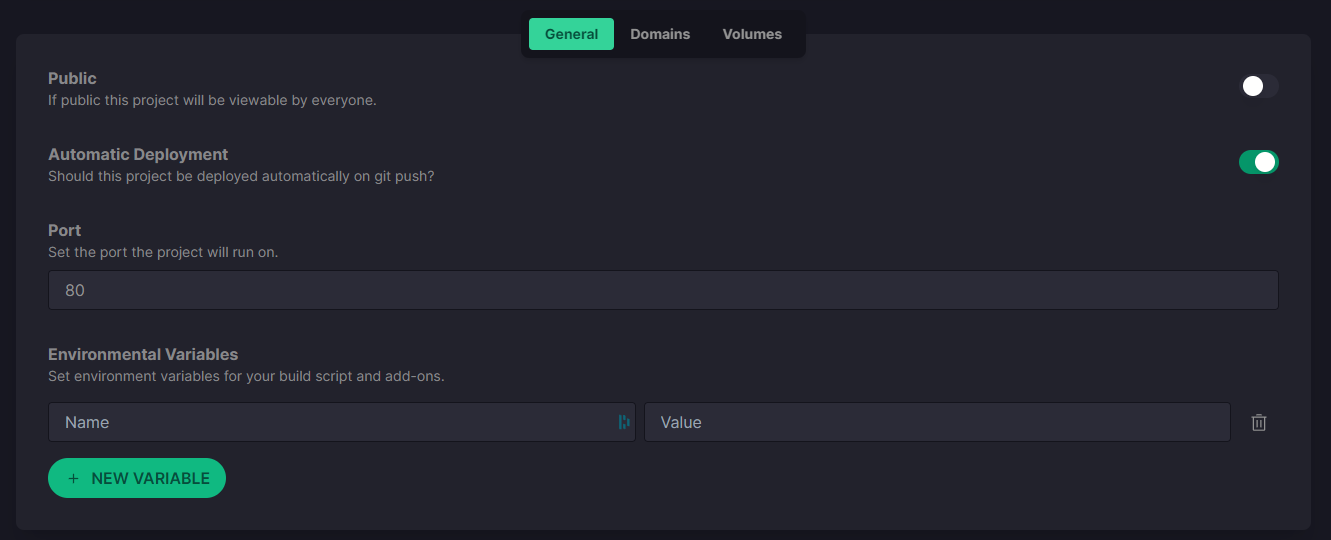Click the Public setting heading
This screenshot has width=1331, height=540.
pyautogui.click(x=72, y=78)
